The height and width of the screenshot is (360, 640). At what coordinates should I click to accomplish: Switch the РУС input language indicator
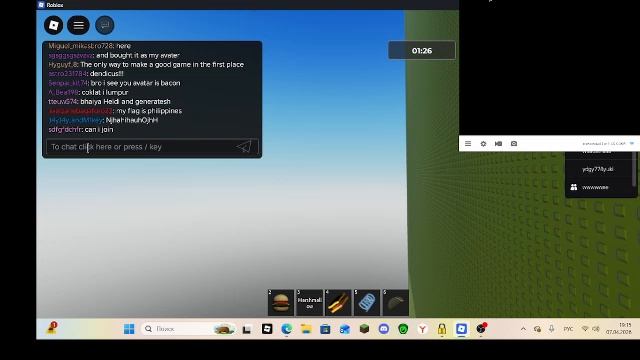[x=568, y=329]
